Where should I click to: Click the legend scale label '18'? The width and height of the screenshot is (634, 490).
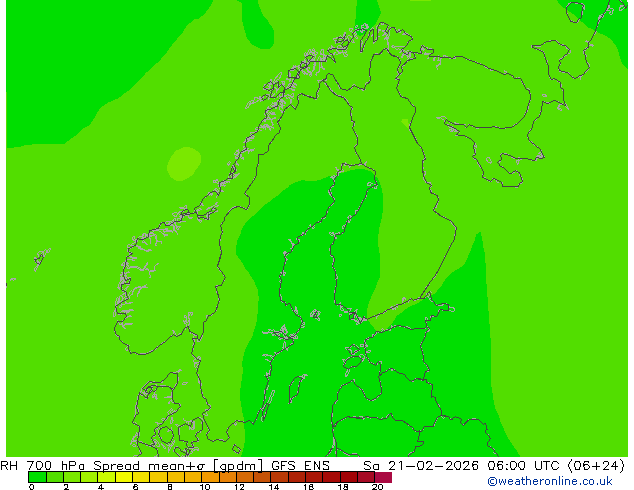[343, 487]
